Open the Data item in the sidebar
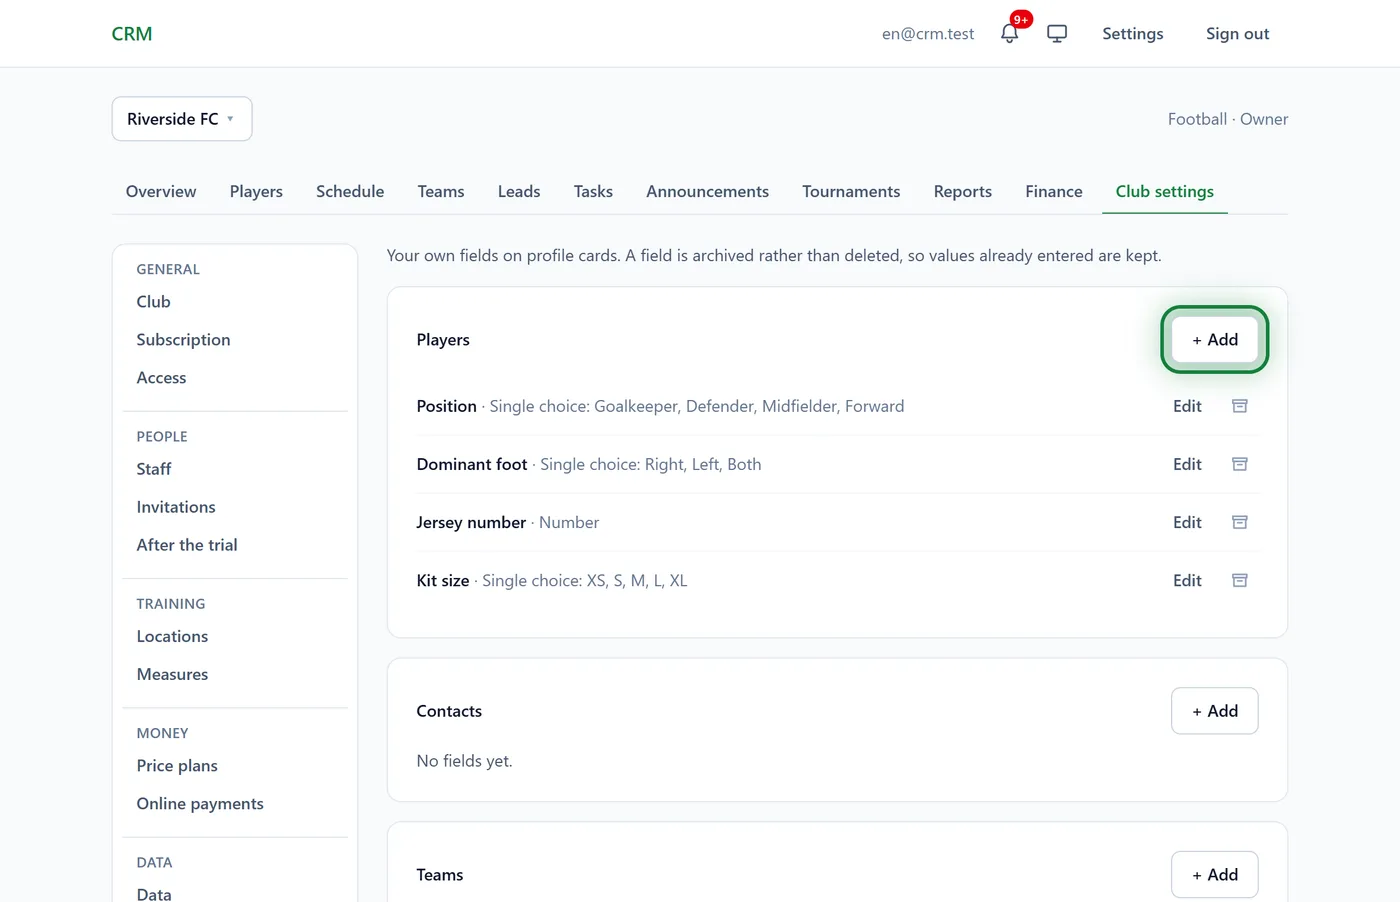This screenshot has height=902, width=1400. pyautogui.click(x=154, y=894)
